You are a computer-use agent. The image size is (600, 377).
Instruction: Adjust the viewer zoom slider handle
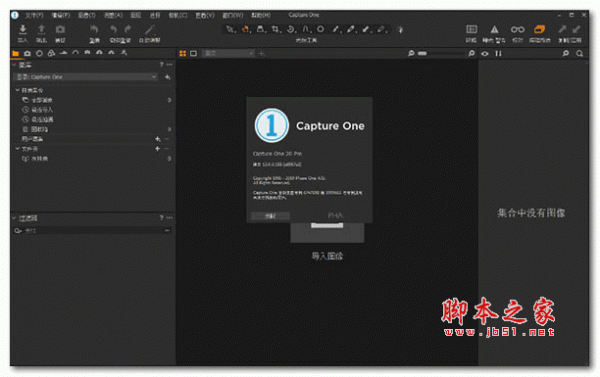(422, 54)
